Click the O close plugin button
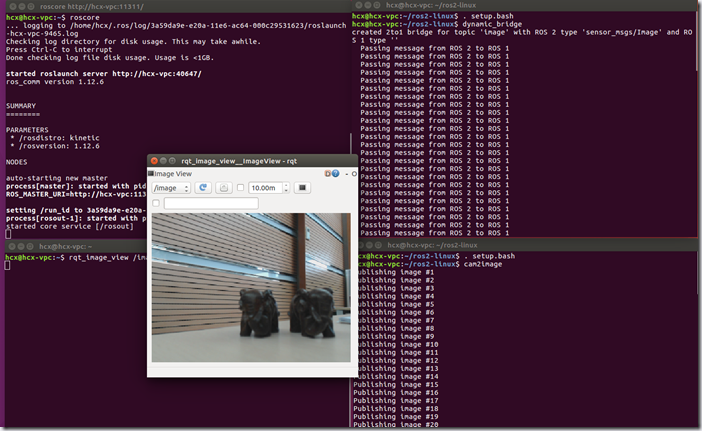Image resolution: width=702 pixels, height=431 pixels. click(x=354, y=174)
